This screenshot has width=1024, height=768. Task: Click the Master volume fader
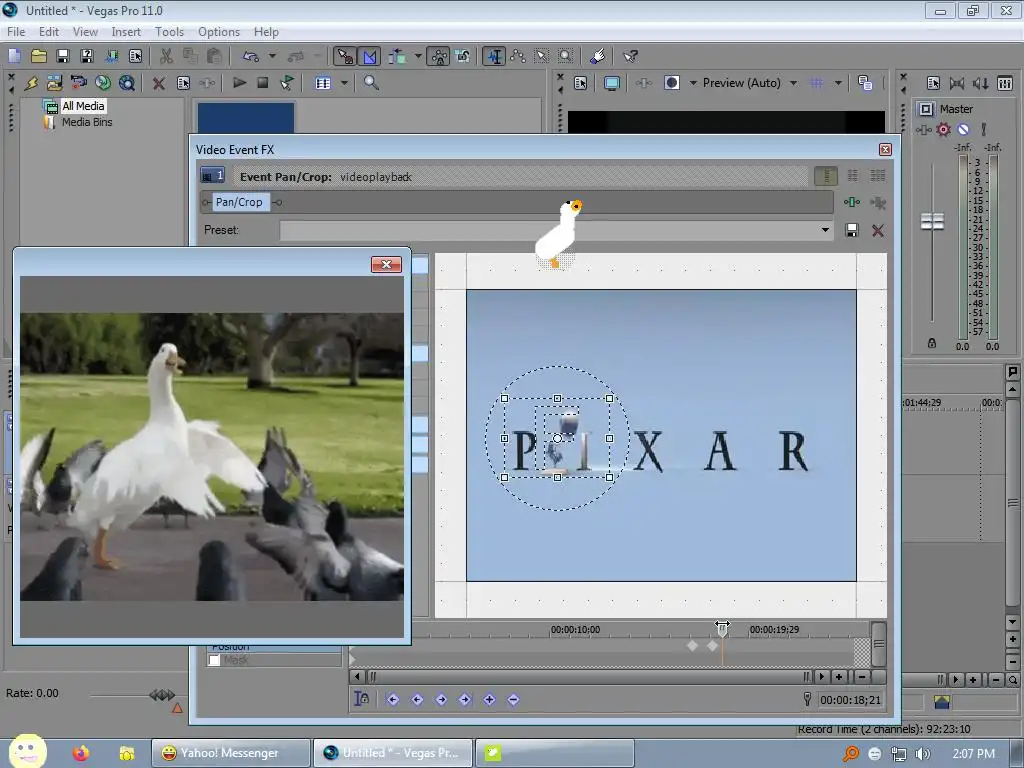(932, 222)
